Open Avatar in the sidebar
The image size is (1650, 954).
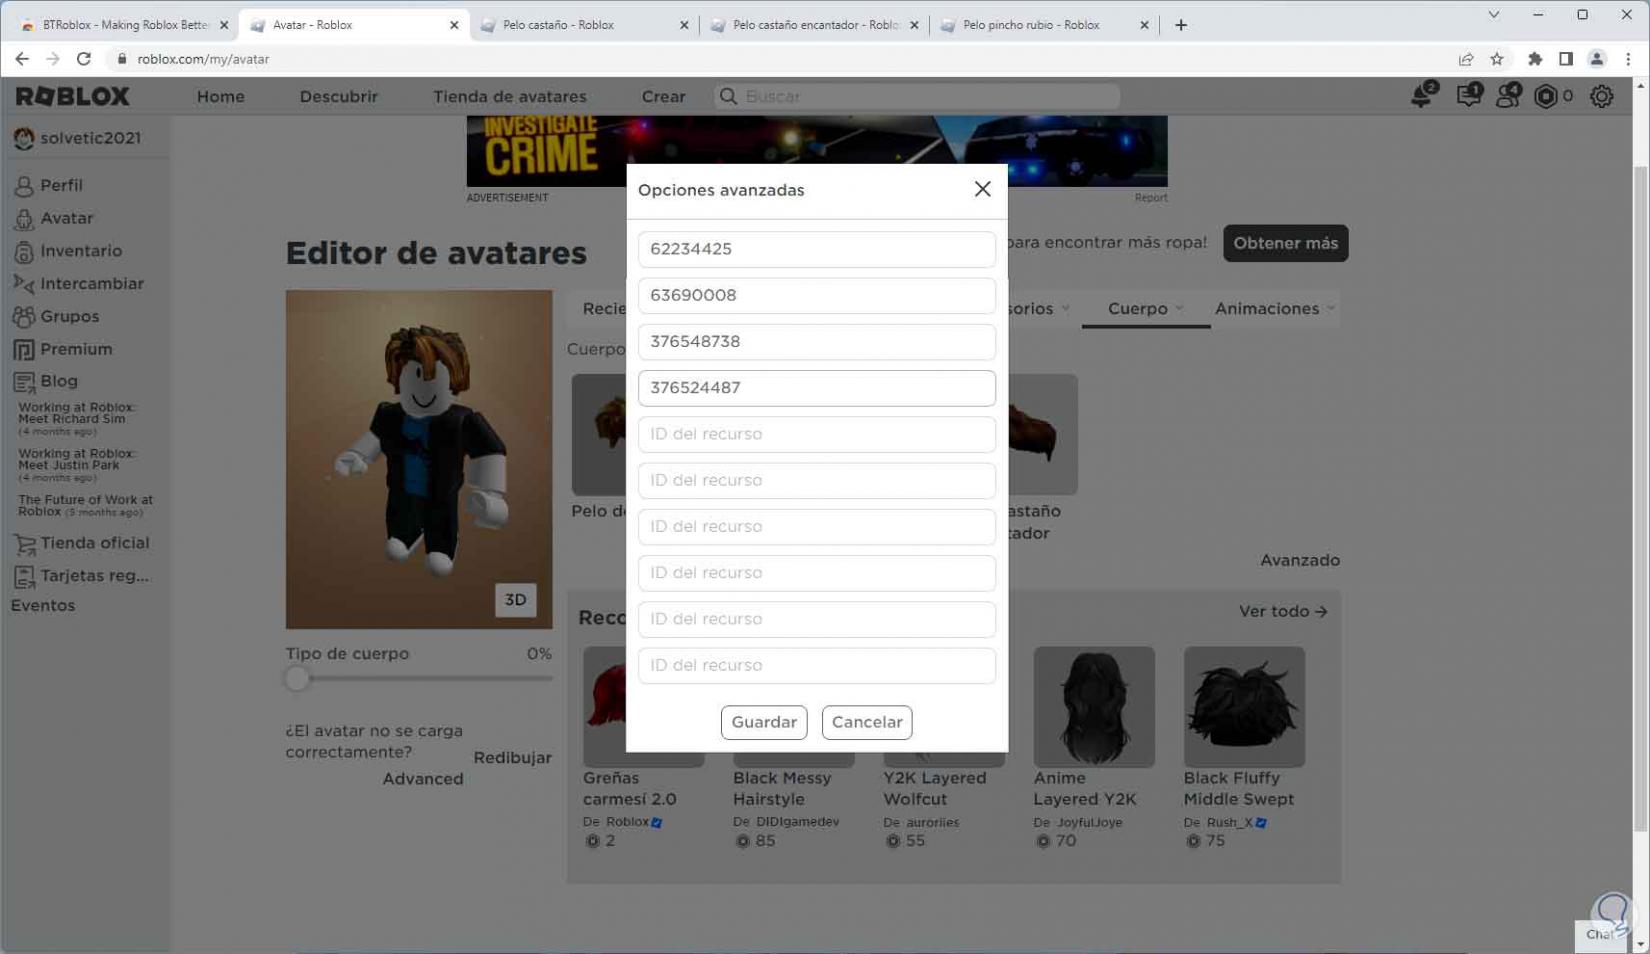pos(66,218)
